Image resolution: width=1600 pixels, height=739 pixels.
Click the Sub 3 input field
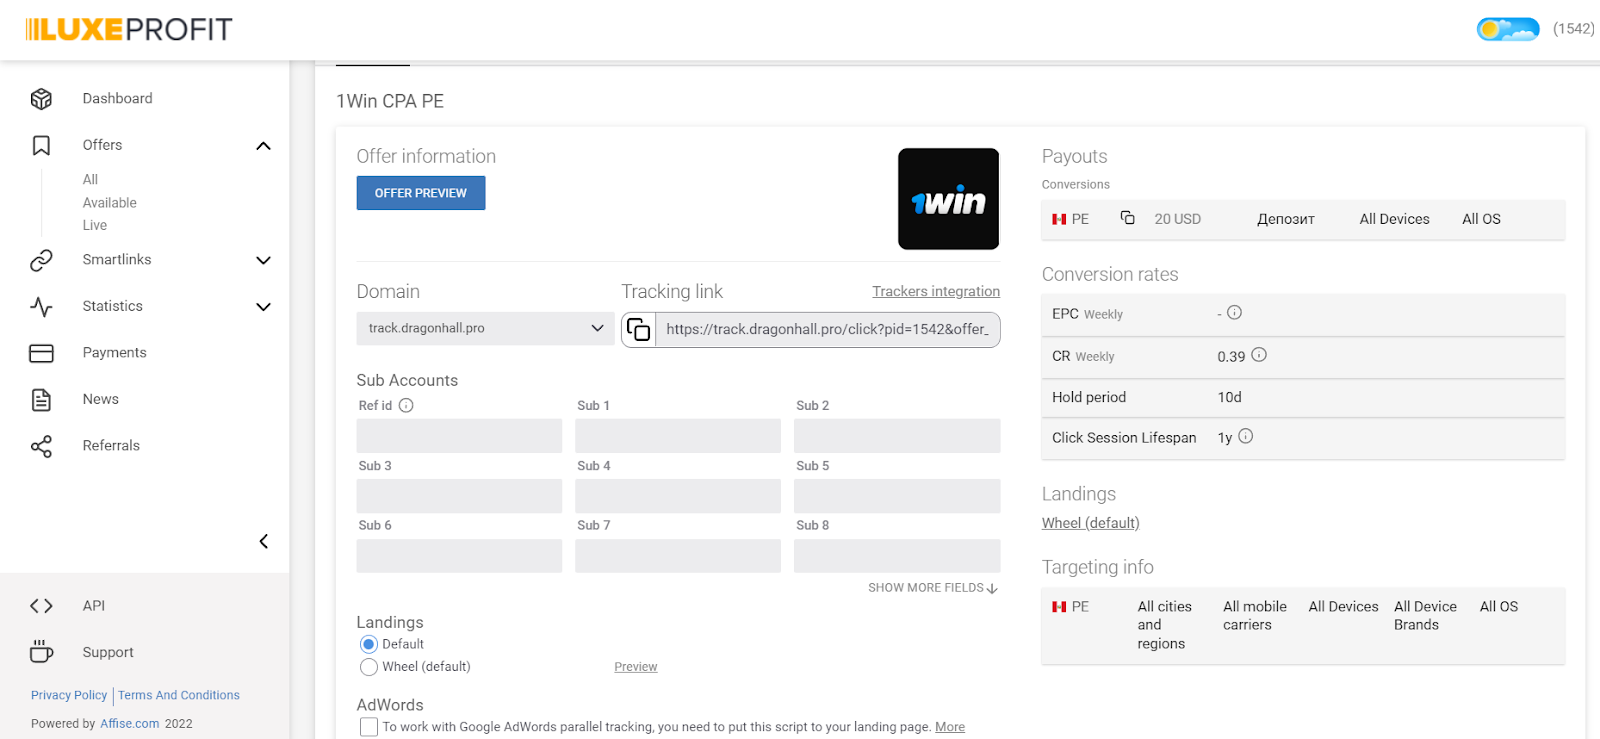(x=460, y=496)
